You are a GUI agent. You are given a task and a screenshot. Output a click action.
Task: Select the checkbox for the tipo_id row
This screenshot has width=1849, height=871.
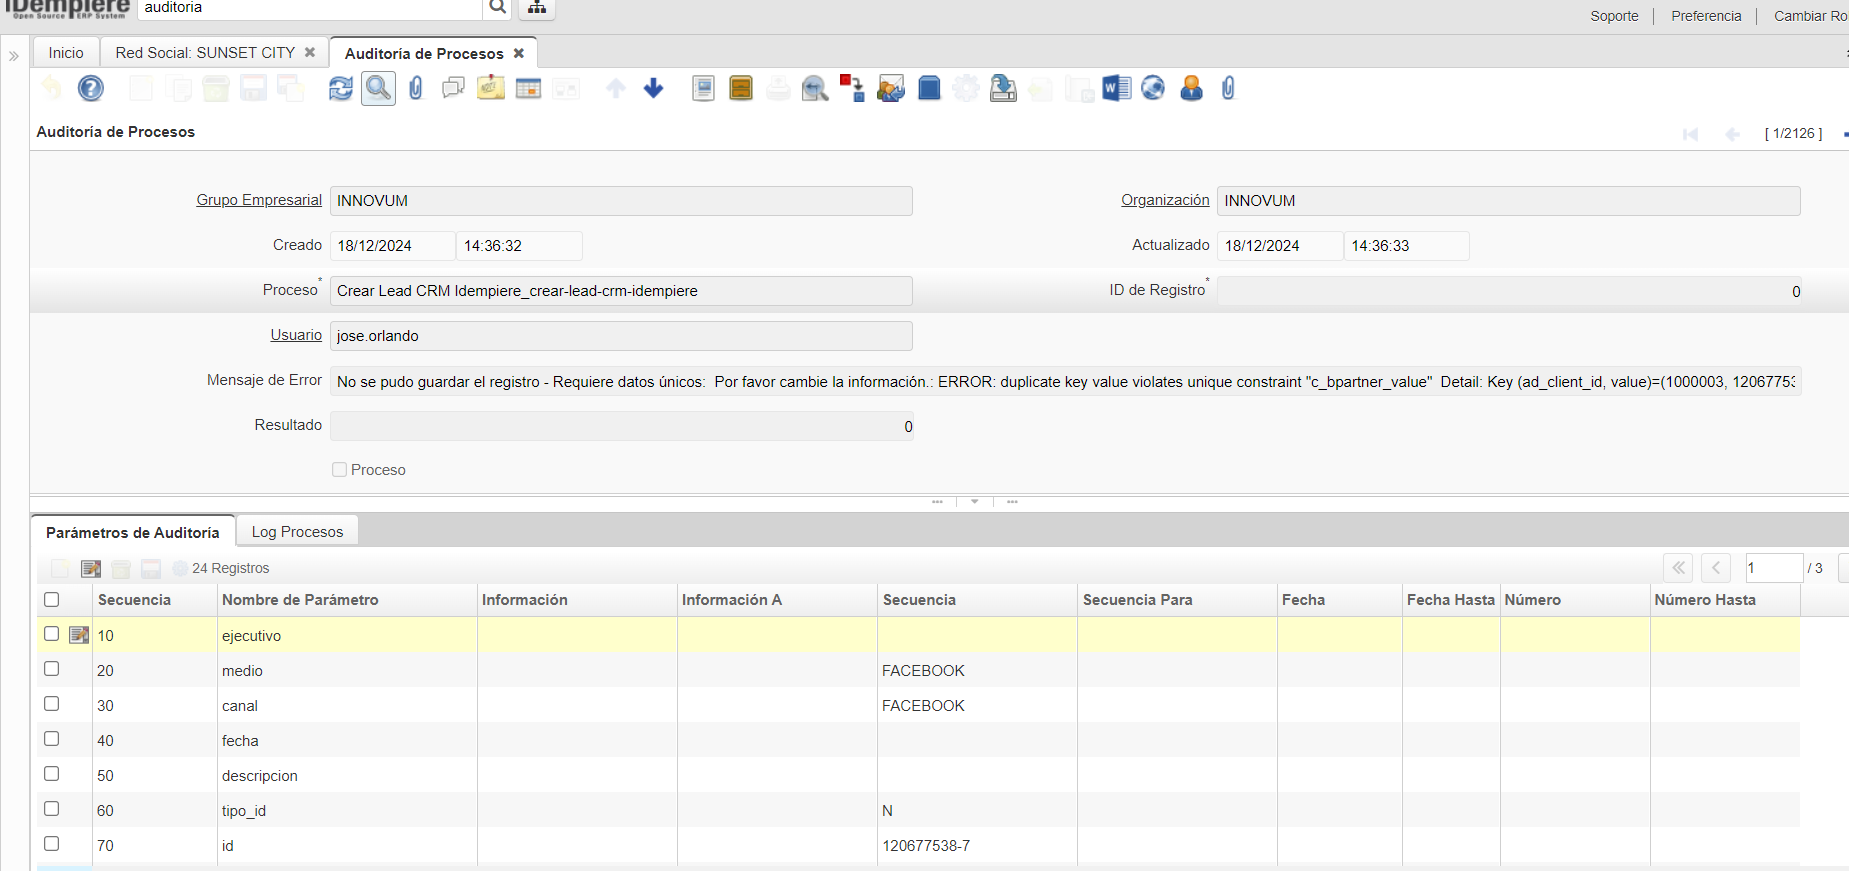(52, 809)
